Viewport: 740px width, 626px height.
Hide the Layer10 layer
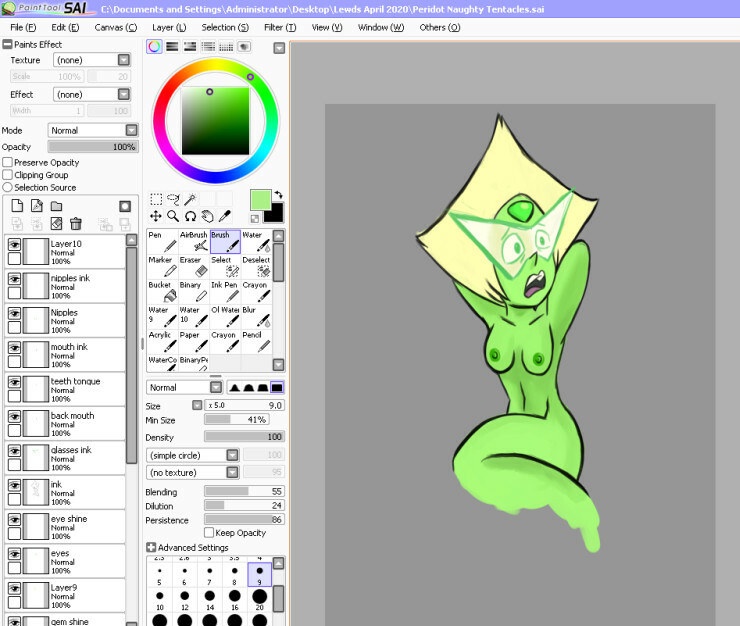pos(14,245)
